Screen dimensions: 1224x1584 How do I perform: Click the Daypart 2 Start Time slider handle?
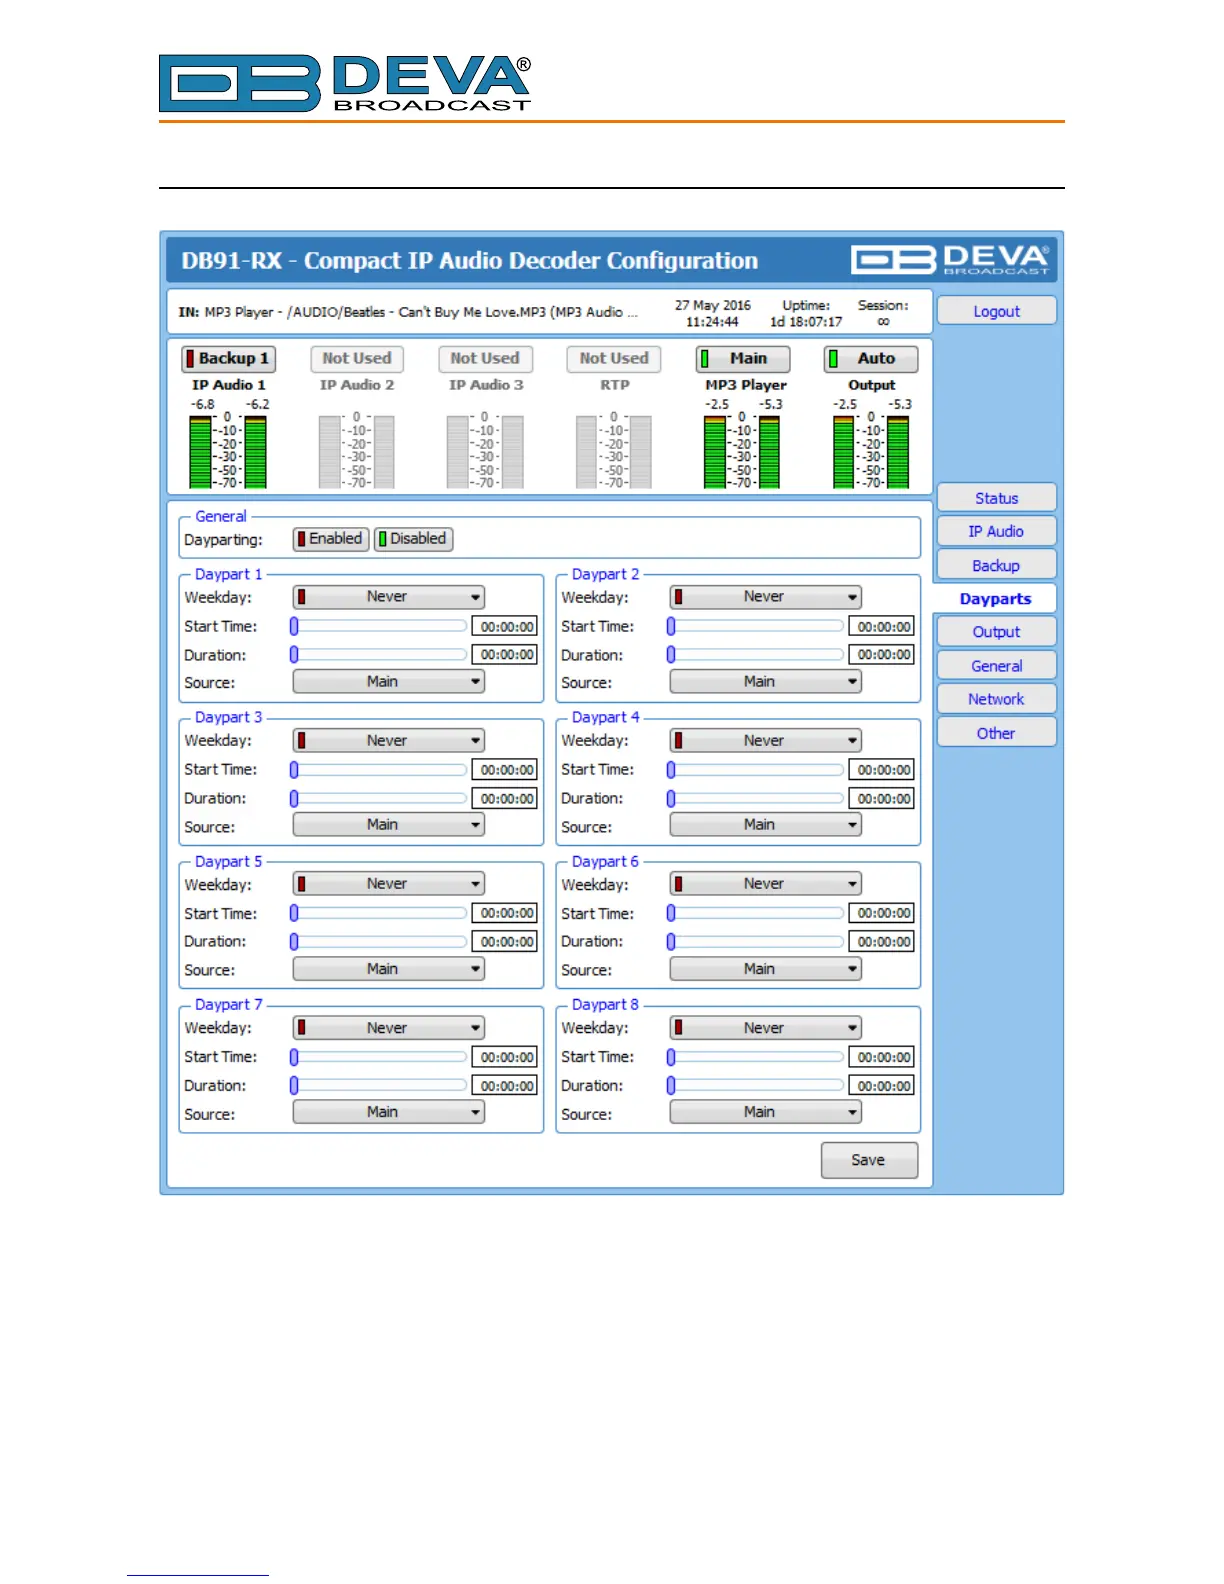pyautogui.click(x=671, y=626)
